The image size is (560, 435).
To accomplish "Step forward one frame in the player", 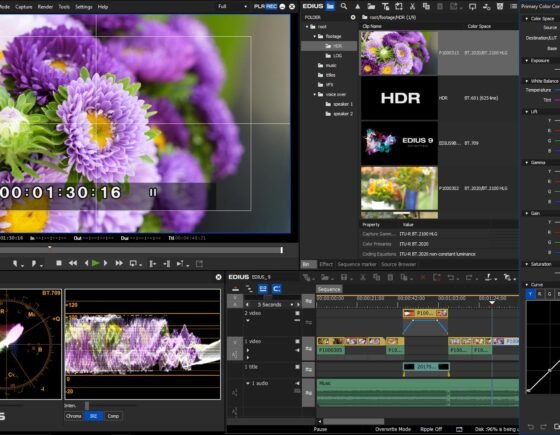I will pos(105,263).
